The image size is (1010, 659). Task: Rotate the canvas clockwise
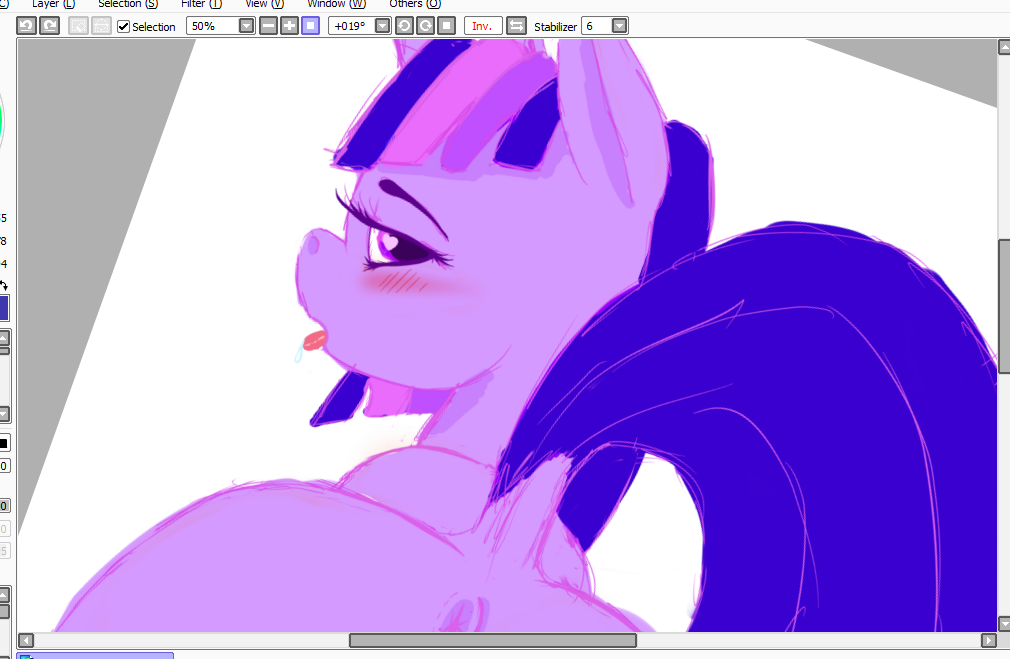click(x=425, y=26)
